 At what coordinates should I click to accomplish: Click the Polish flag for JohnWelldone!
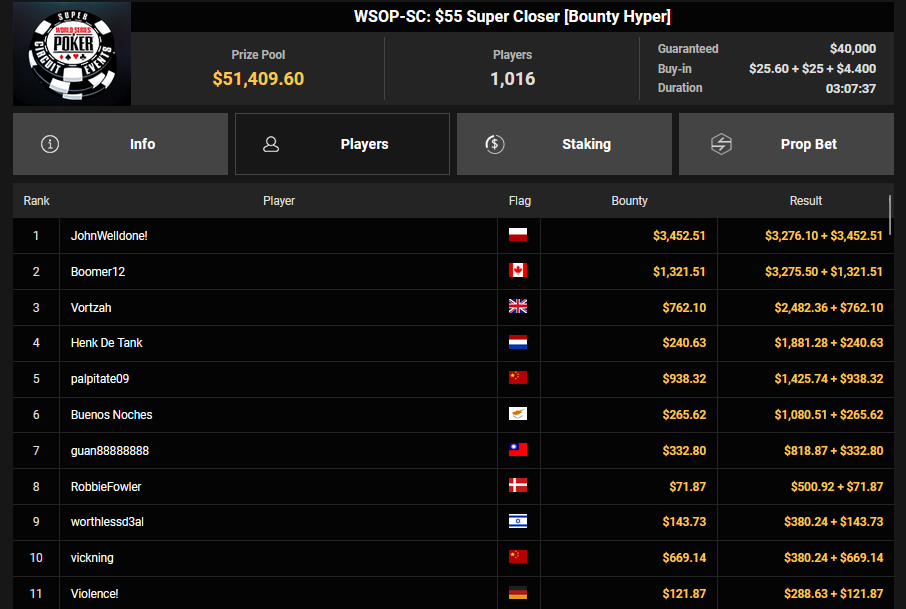[x=518, y=235]
